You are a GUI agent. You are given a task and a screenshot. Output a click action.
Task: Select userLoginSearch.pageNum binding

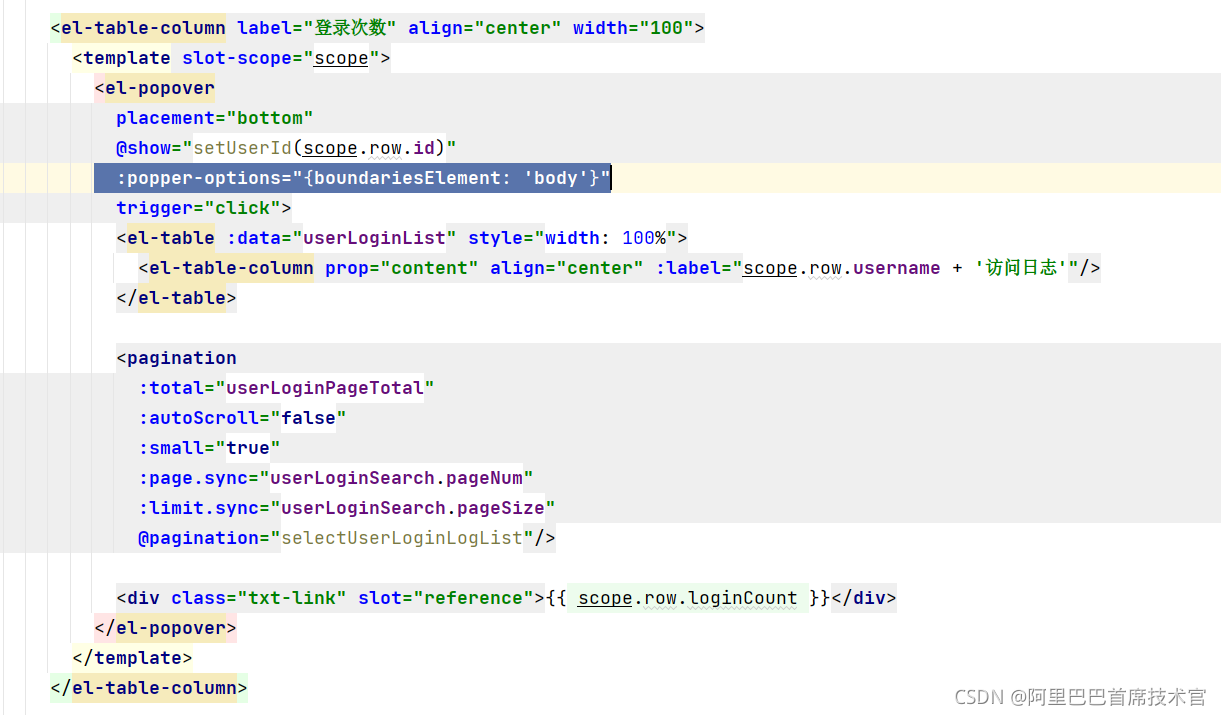(x=401, y=478)
